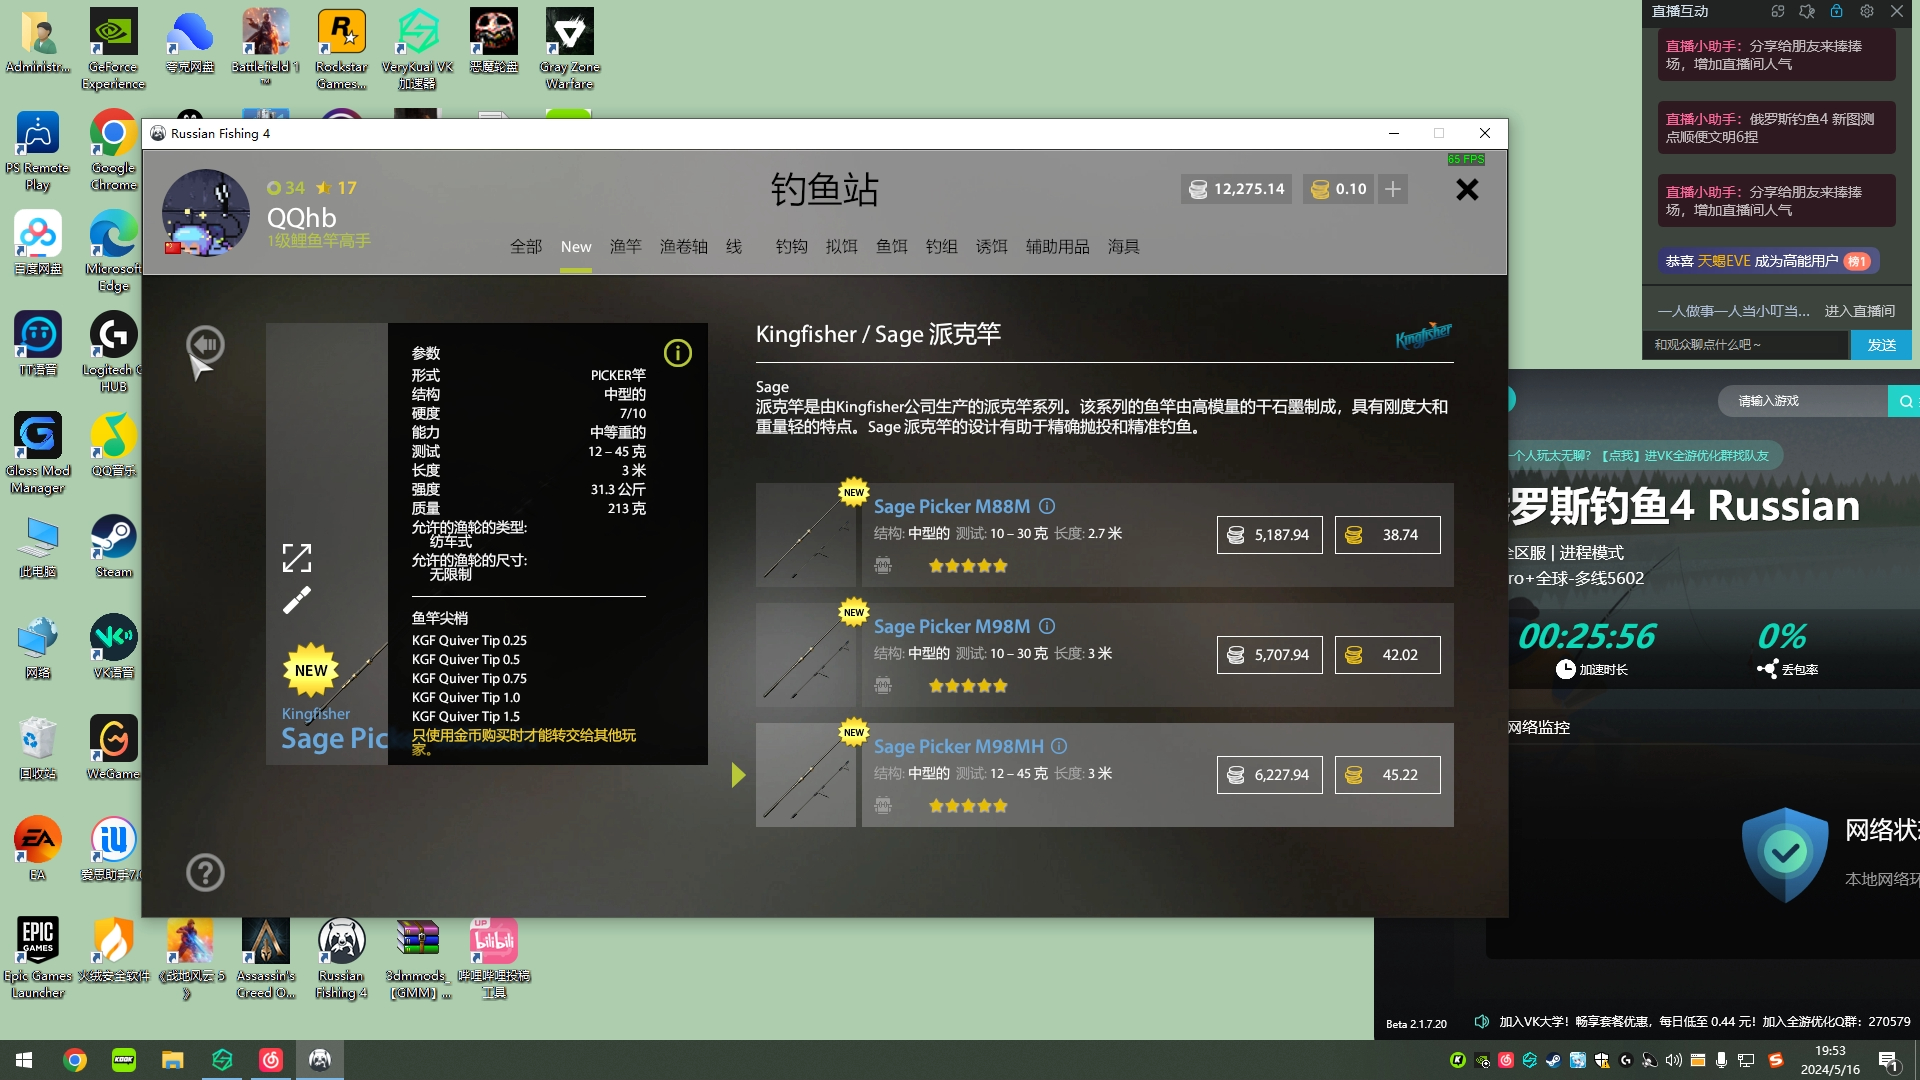Screen dimensions: 1920x1080
Task: Click the Sage Picker M98M title text
Action: pyautogui.click(x=952, y=626)
